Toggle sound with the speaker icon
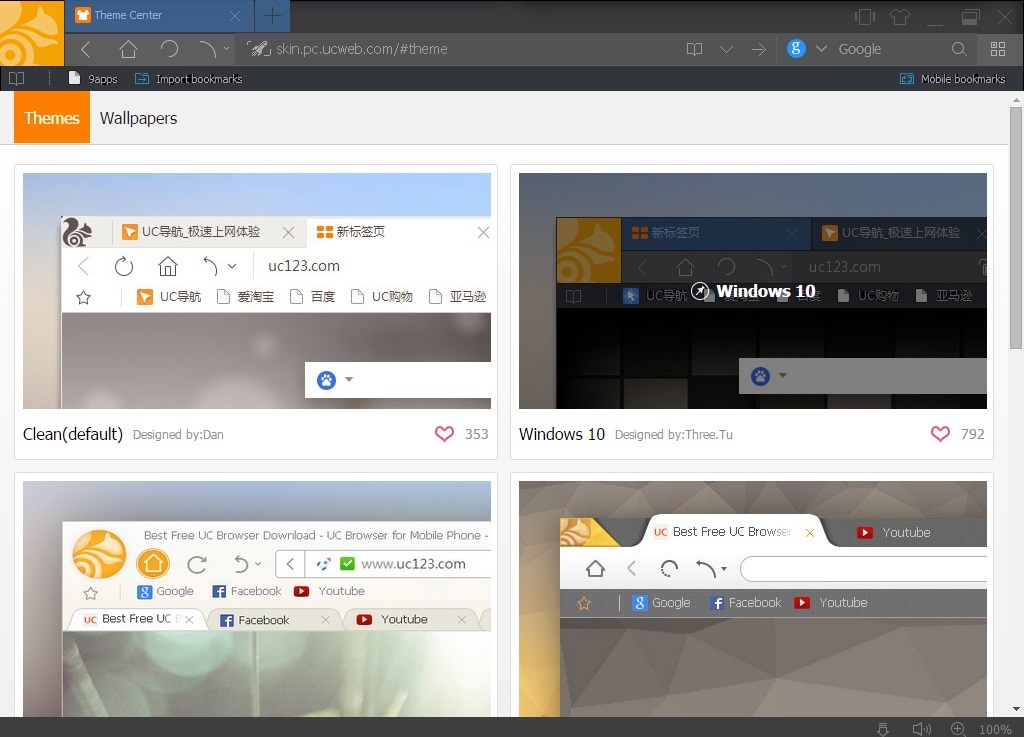This screenshot has width=1024, height=737. (x=921, y=729)
